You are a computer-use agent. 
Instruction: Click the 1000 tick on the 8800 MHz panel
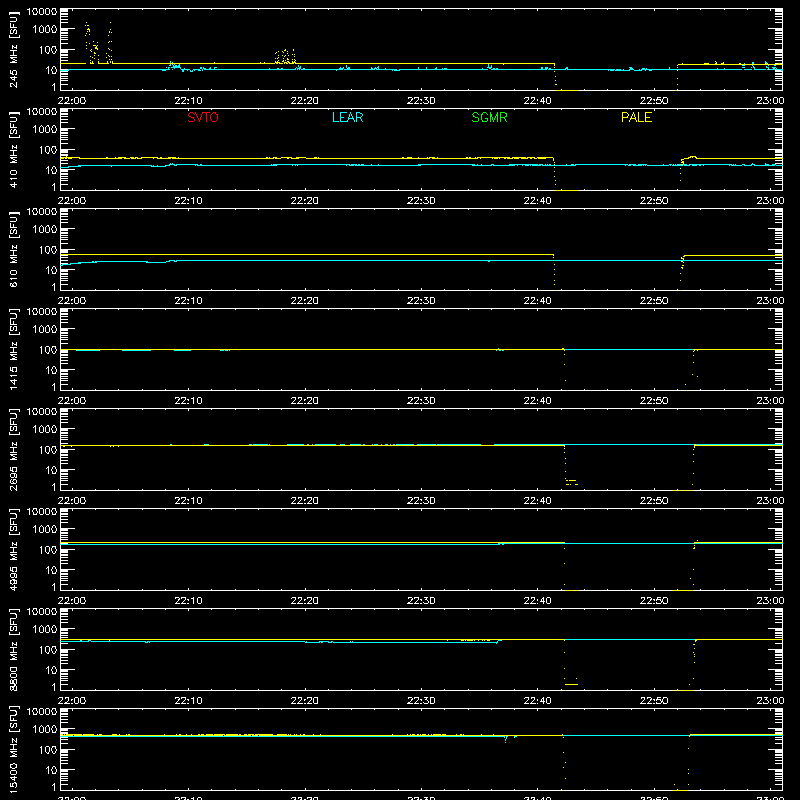[45, 629]
